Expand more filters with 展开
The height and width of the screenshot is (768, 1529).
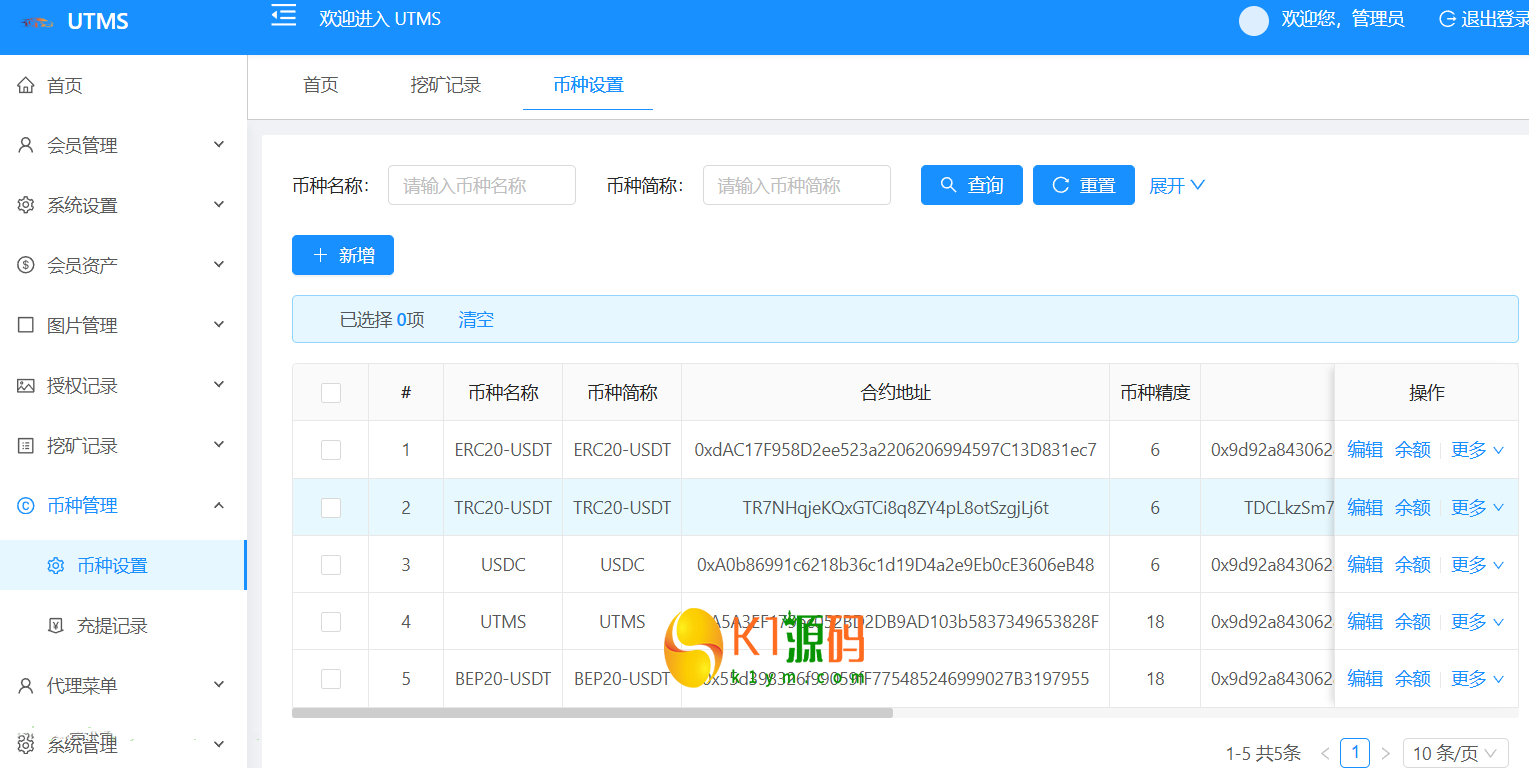click(1177, 185)
